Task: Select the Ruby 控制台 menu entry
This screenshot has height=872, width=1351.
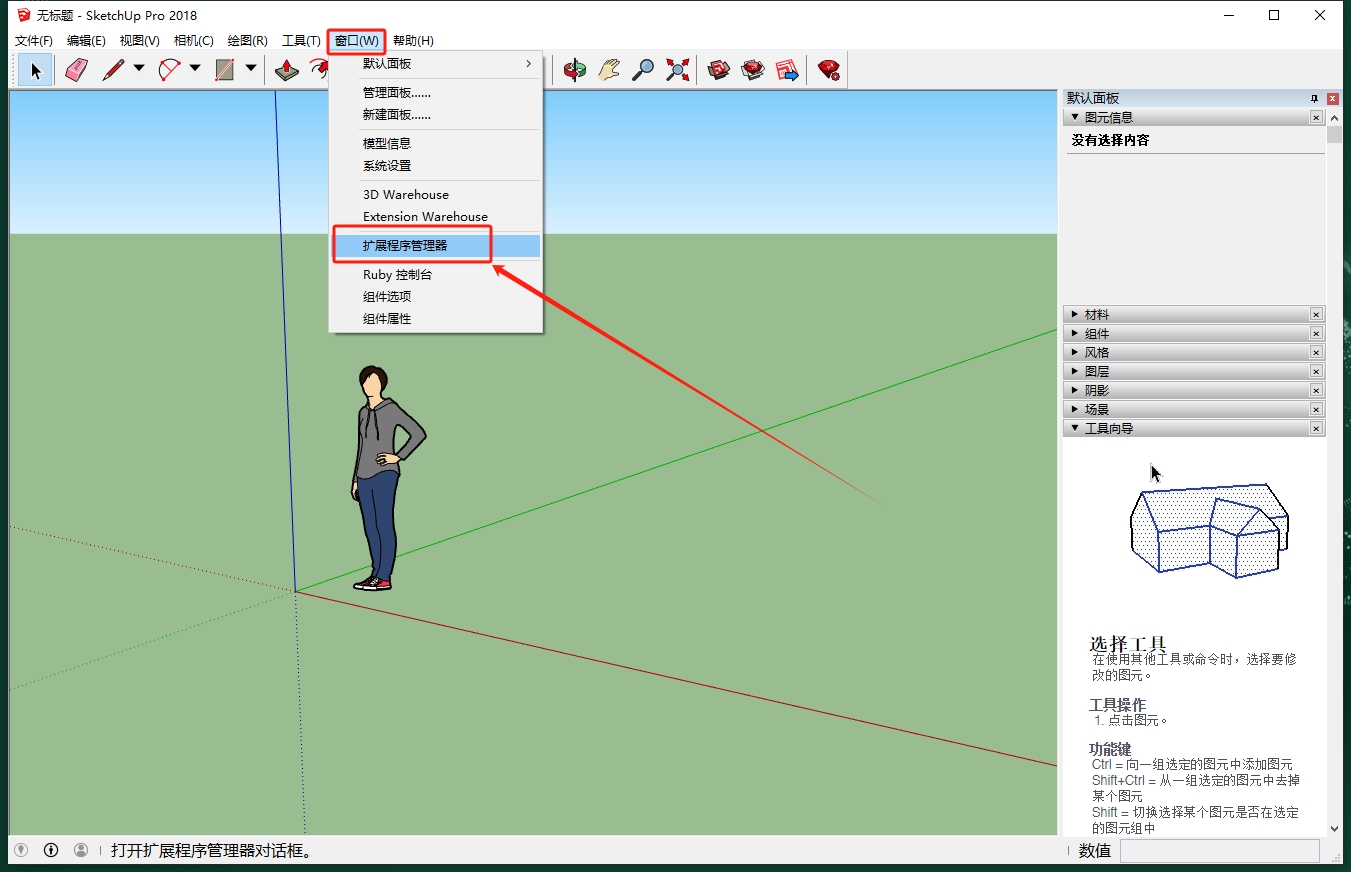Action: [x=397, y=275]
